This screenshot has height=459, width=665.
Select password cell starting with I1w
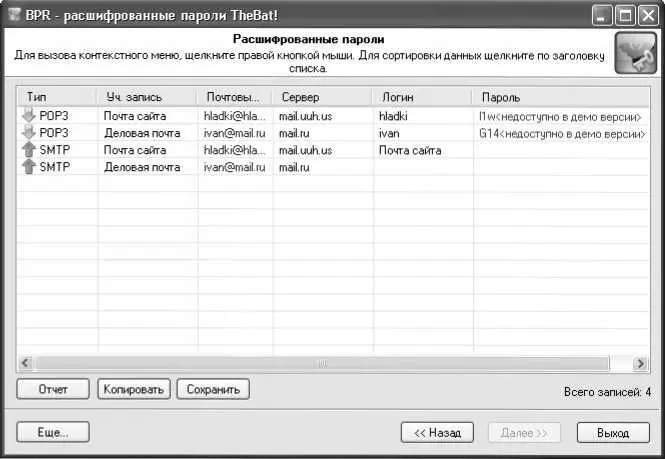coord(560,117)
